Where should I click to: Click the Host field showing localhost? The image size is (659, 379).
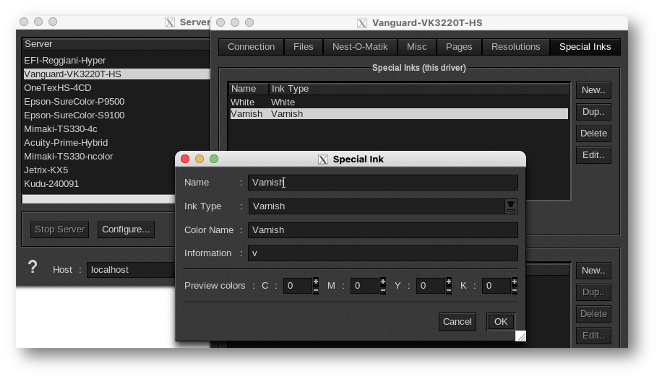[x=131, y=270]
